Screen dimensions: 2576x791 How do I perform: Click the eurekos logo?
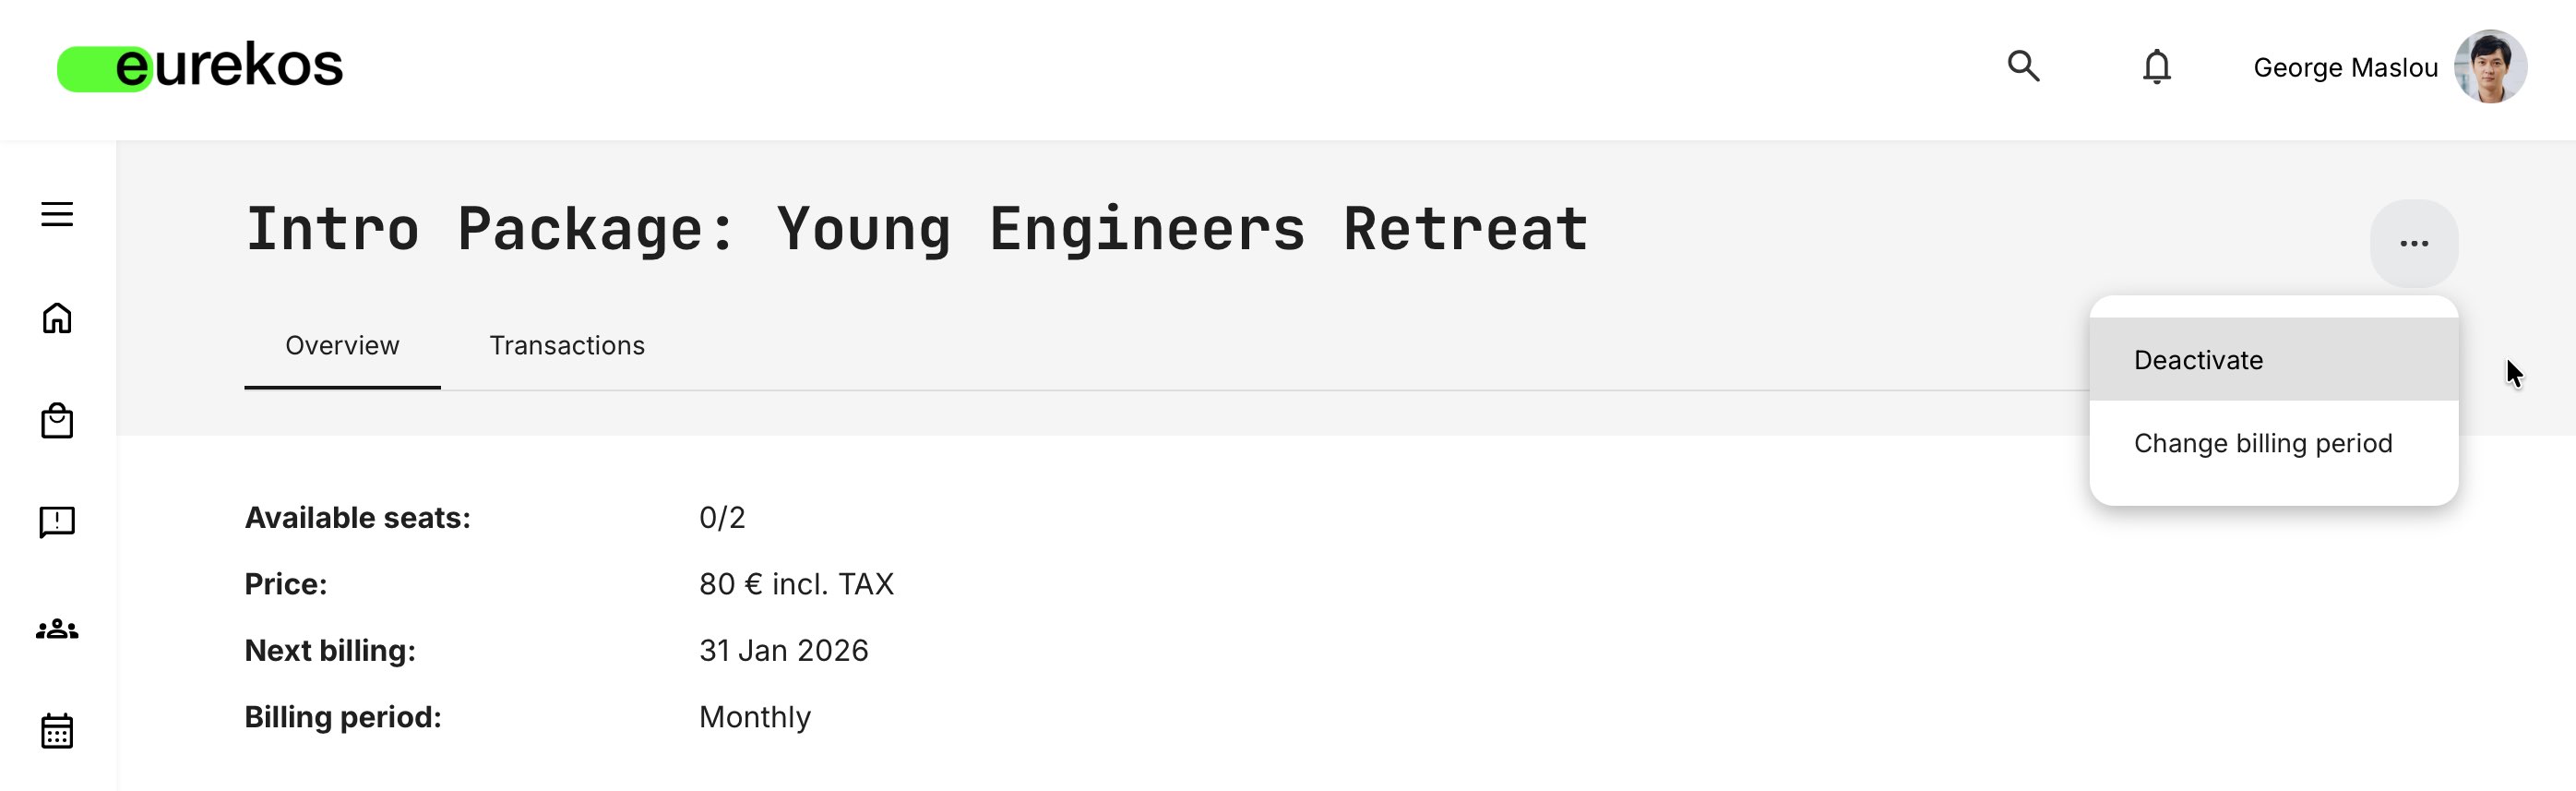(200, 66)
